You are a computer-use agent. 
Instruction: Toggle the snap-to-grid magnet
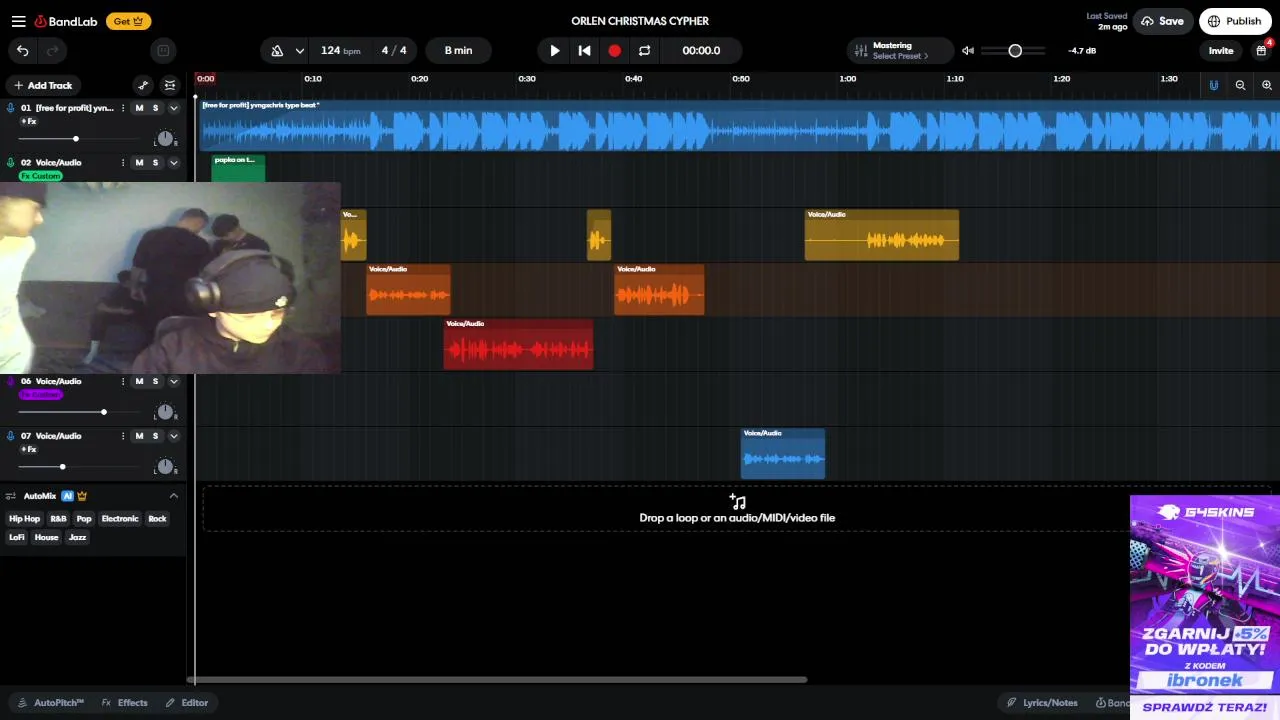coord(1214,85)
